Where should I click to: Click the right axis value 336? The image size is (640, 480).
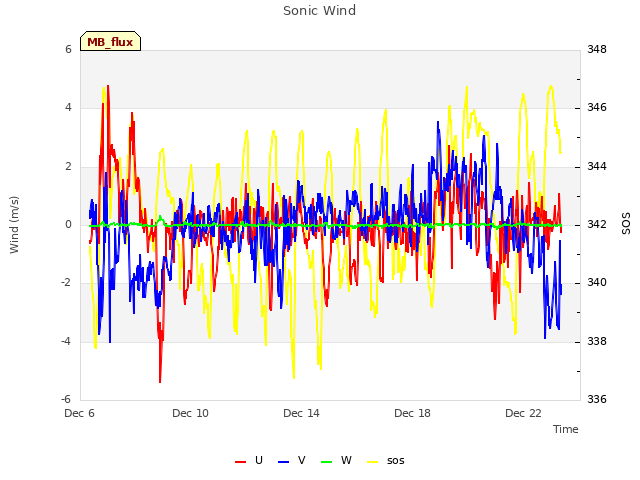point(597,399)
